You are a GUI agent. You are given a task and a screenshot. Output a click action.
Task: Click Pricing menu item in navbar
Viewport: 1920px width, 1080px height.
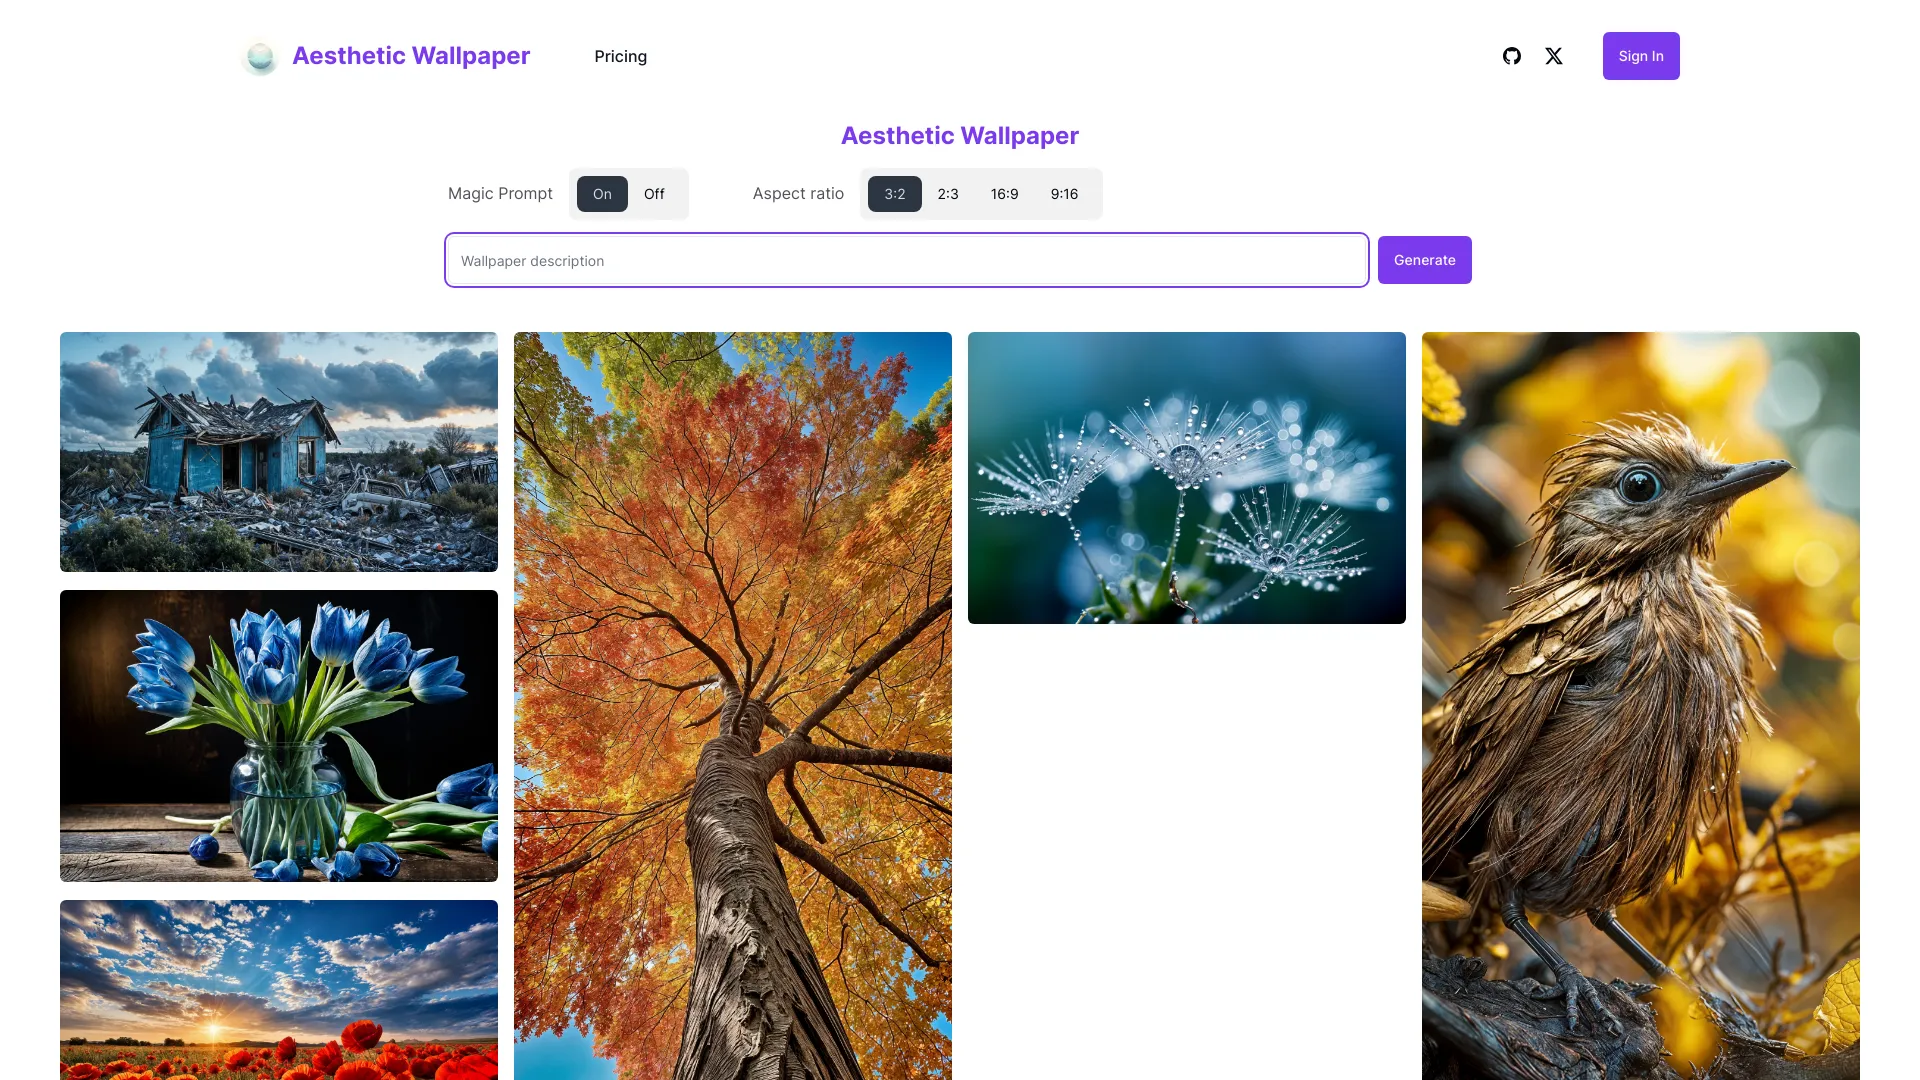coord(620,55)
